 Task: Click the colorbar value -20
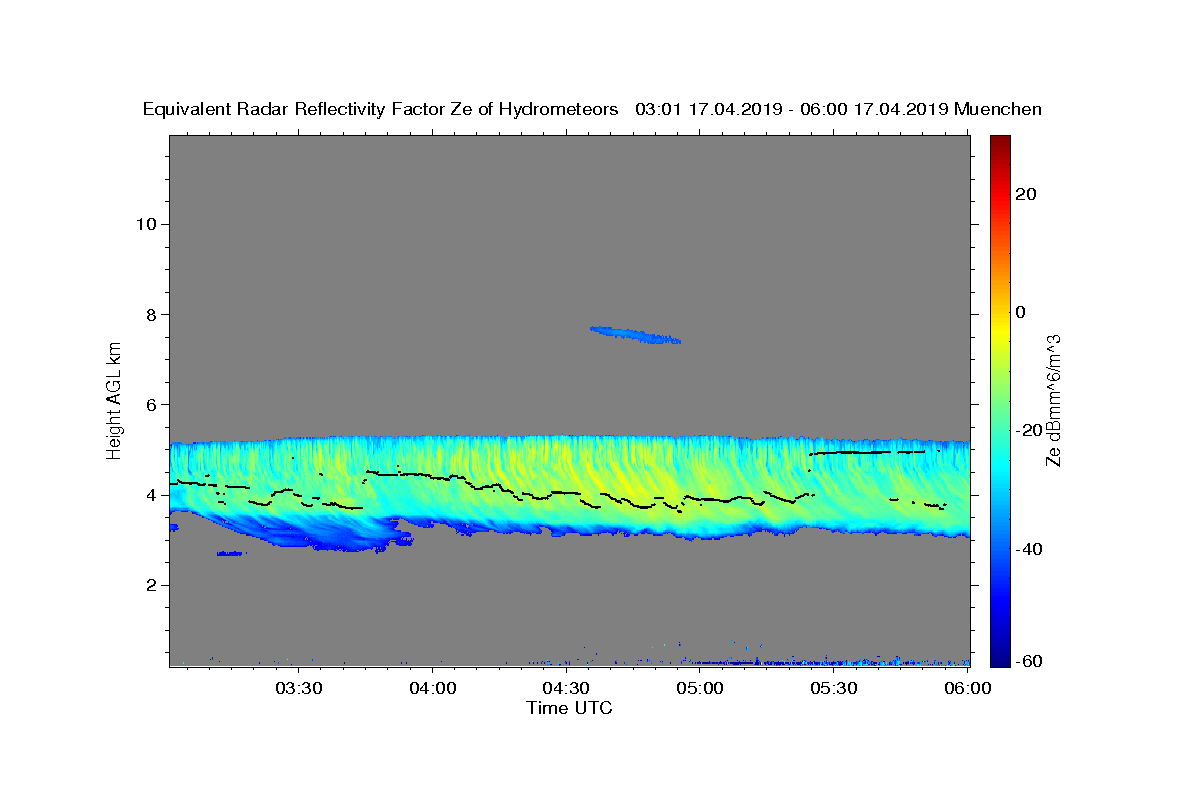pyautogui.click(x=1030, y=430)
